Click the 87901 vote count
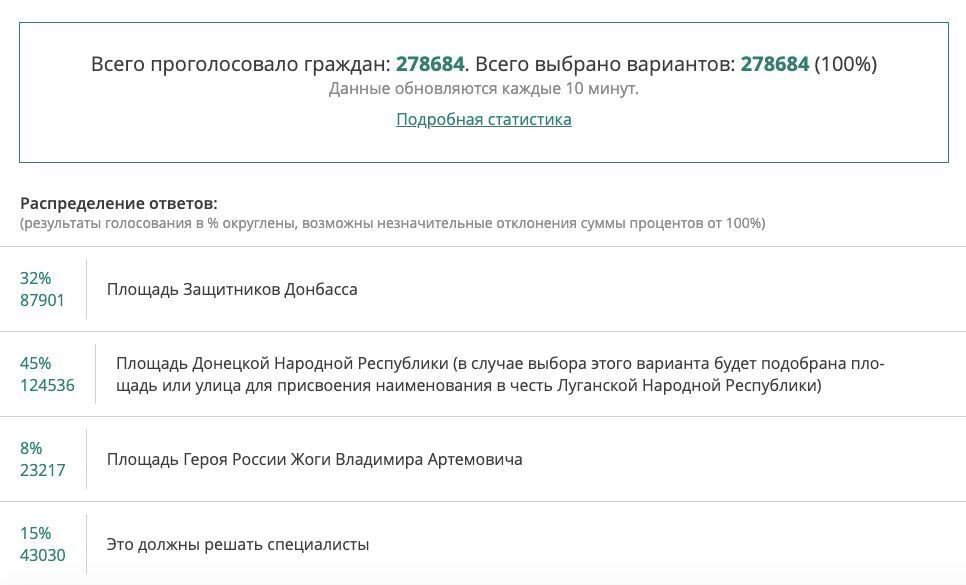 tap(42, 300)
